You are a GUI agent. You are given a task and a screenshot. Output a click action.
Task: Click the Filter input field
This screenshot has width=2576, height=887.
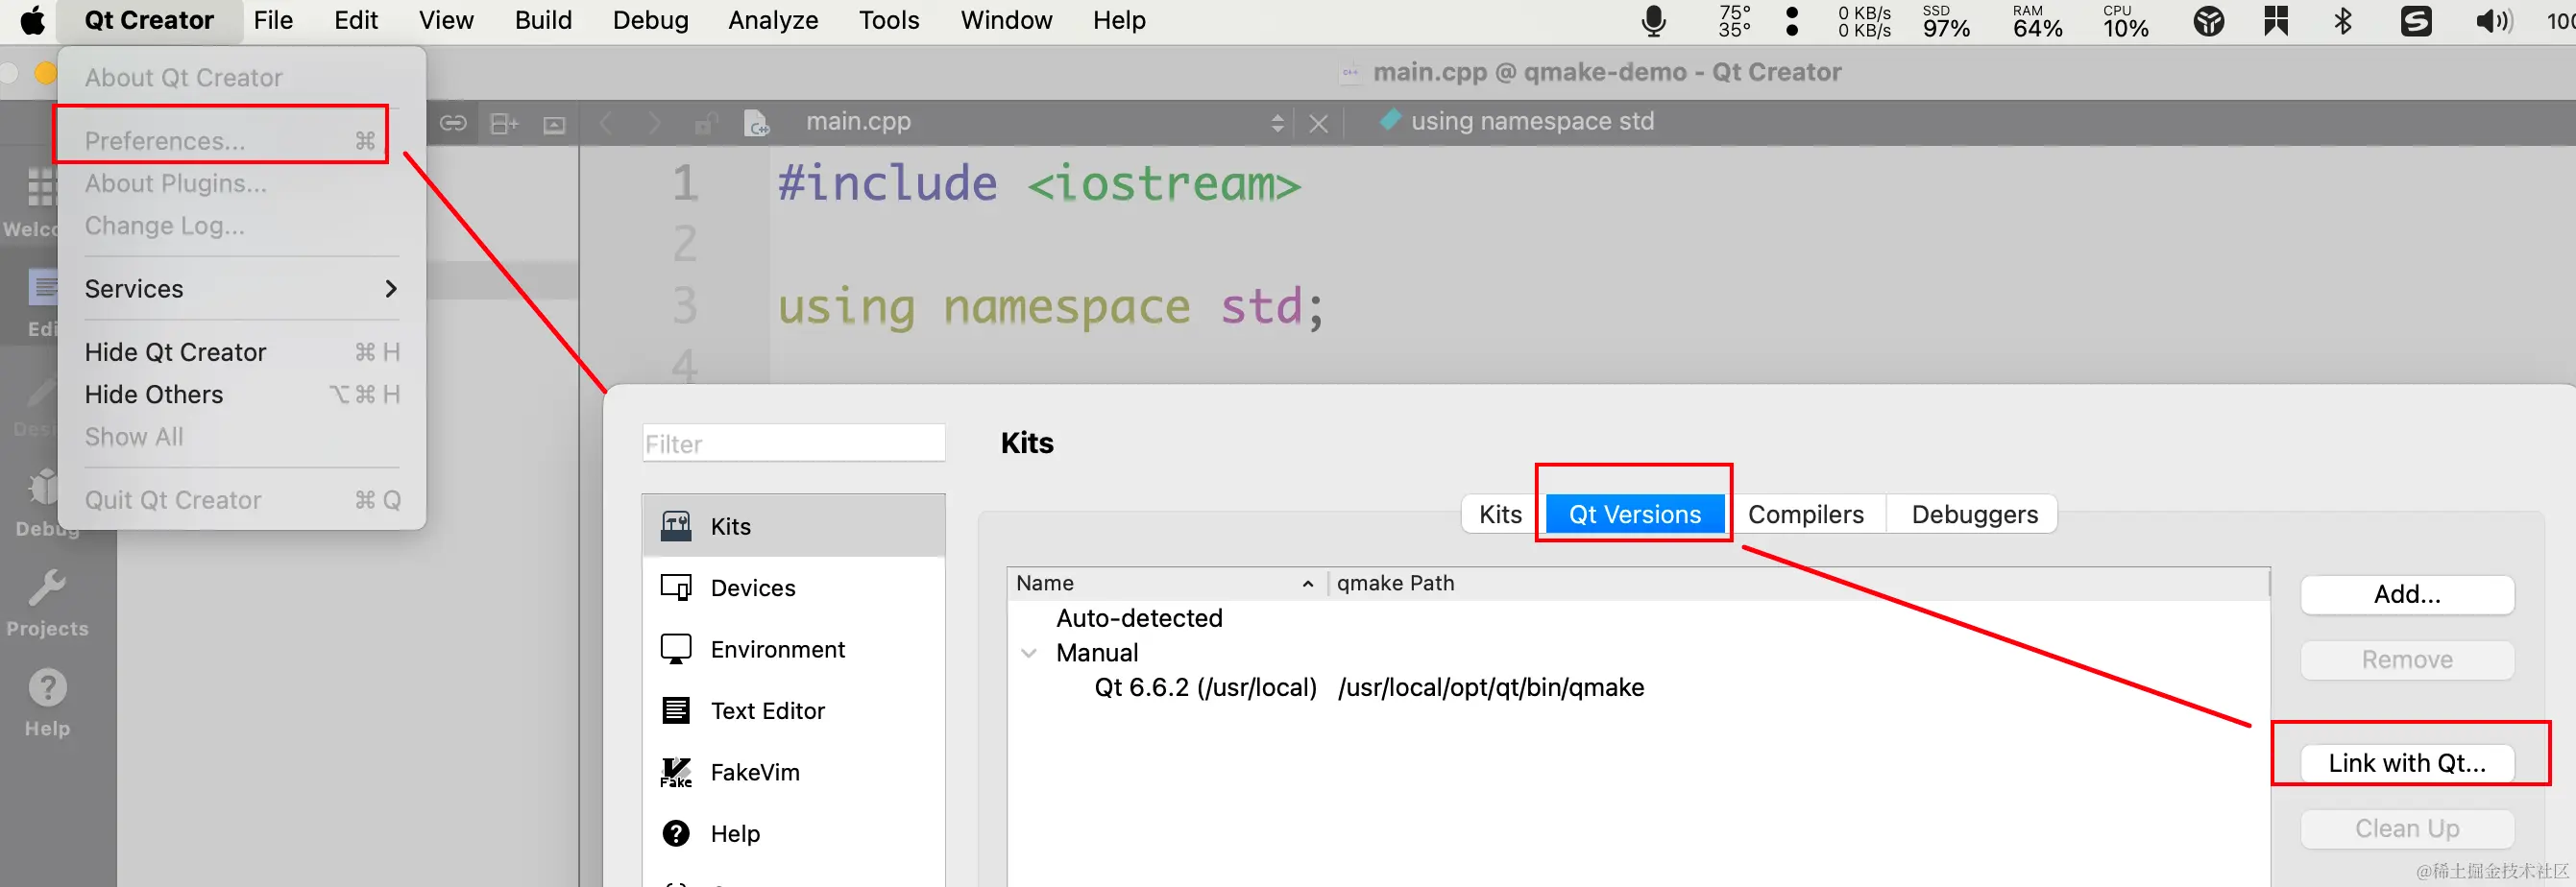coord(794,444)
